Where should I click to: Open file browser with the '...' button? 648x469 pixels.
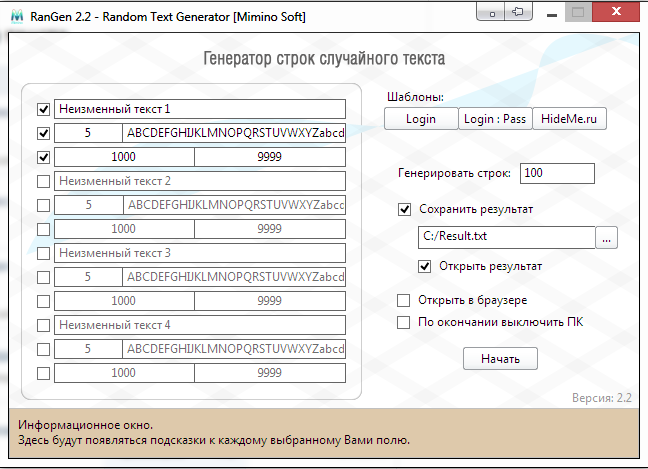pyautogui.click(x=607, y=238)
